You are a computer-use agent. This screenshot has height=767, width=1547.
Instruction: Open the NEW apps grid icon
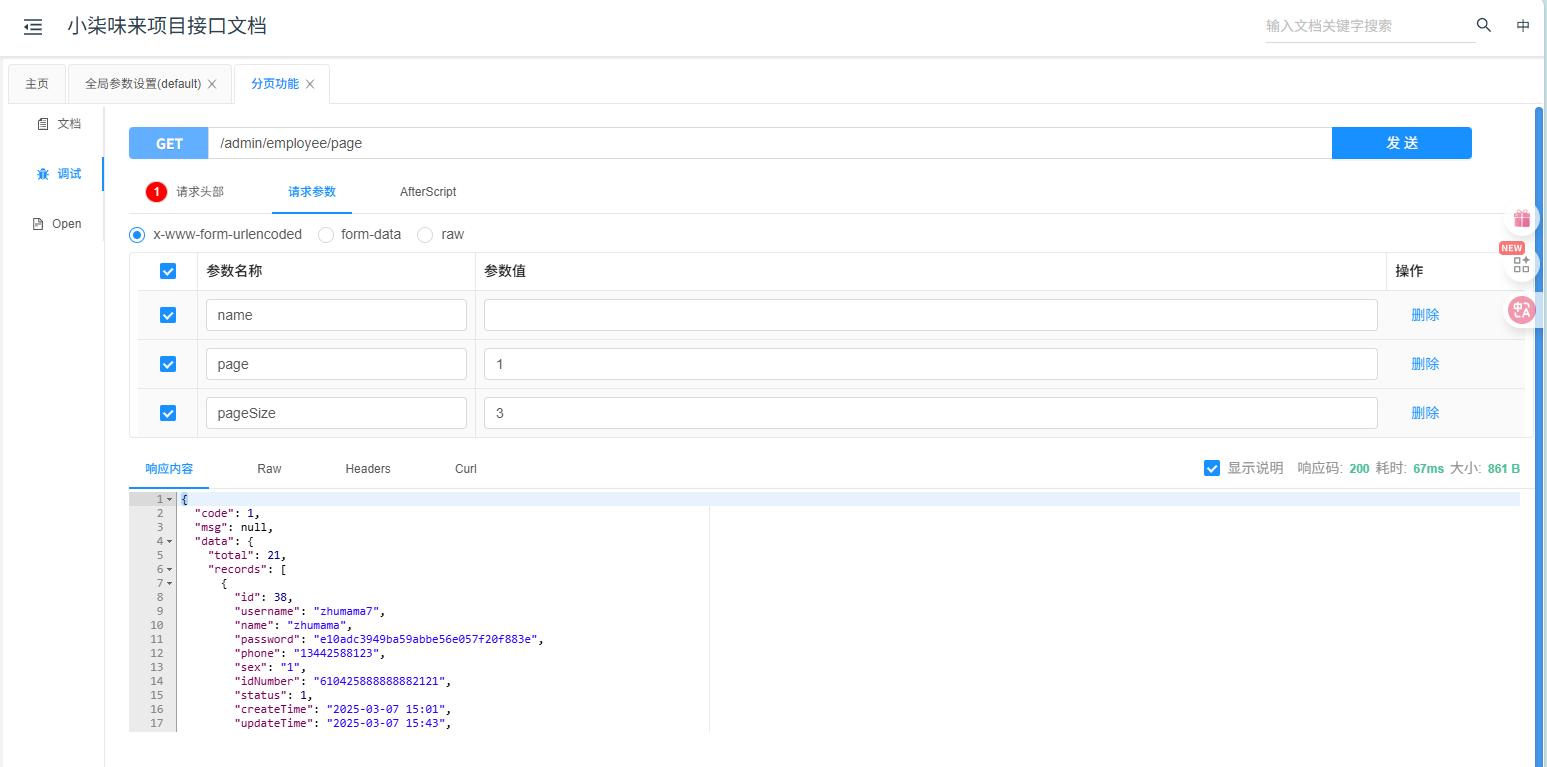(1521, 264)
